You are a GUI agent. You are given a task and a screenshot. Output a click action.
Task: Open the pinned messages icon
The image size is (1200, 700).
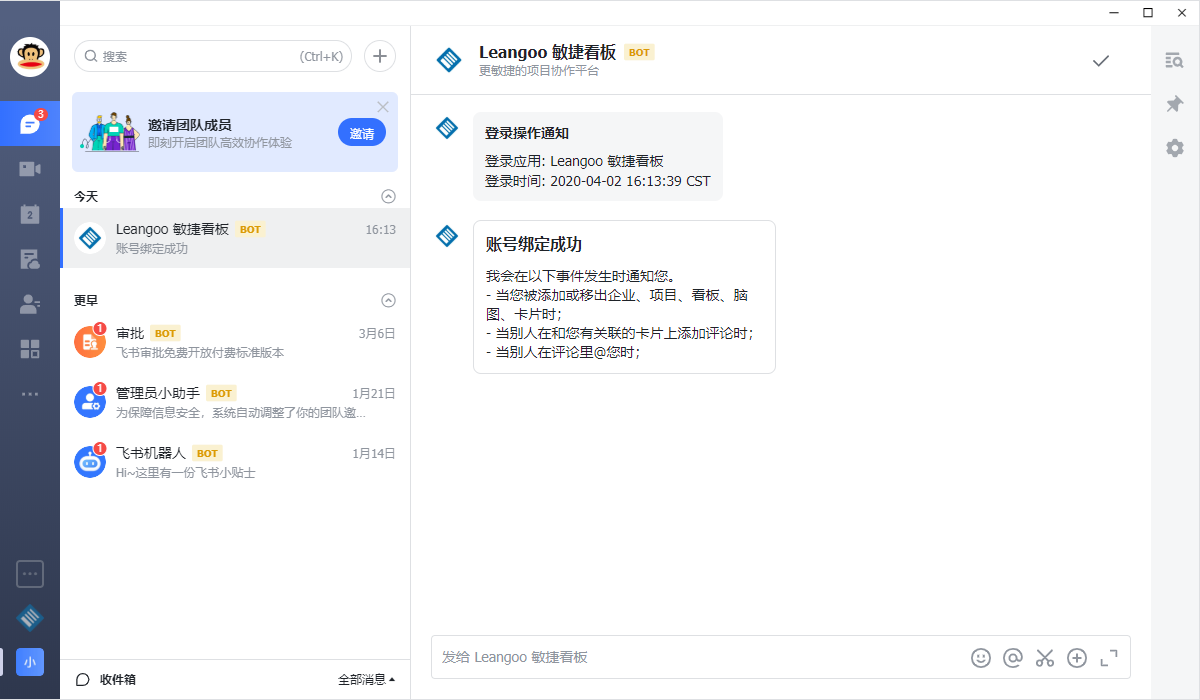tap(1175, 104)
